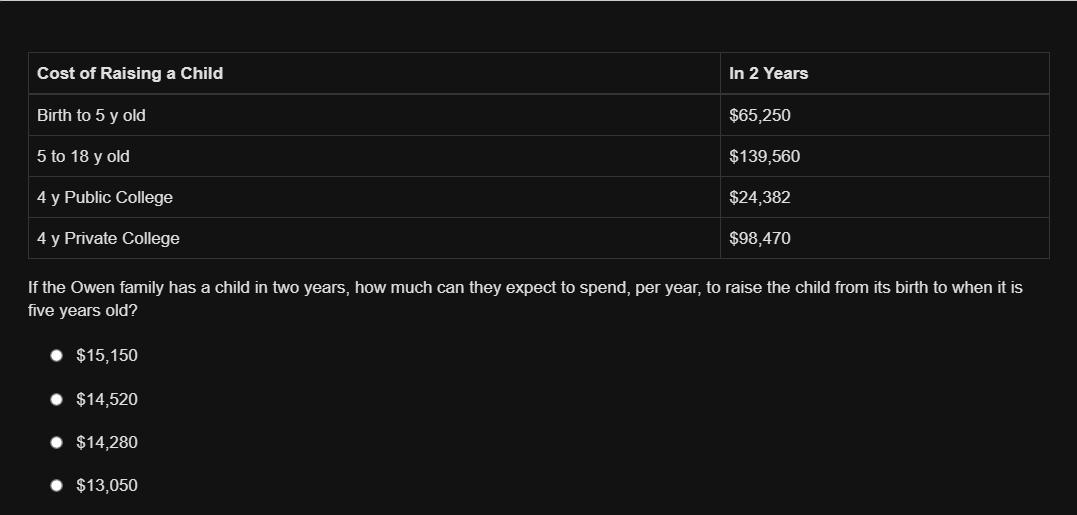Click the $14,280 answer label
The width and height of the screenshot is (1077, 515).
(107, 443)
